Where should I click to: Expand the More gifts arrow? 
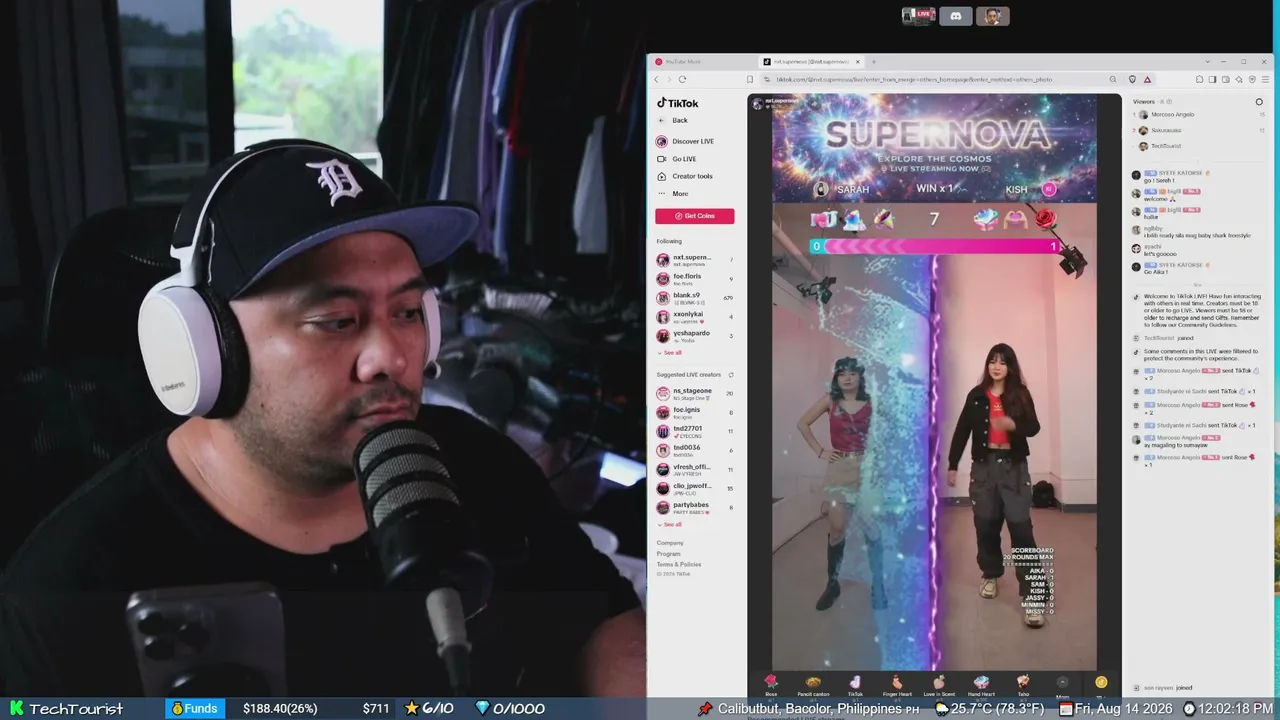pyautogui.click(x=1062, y=684)
